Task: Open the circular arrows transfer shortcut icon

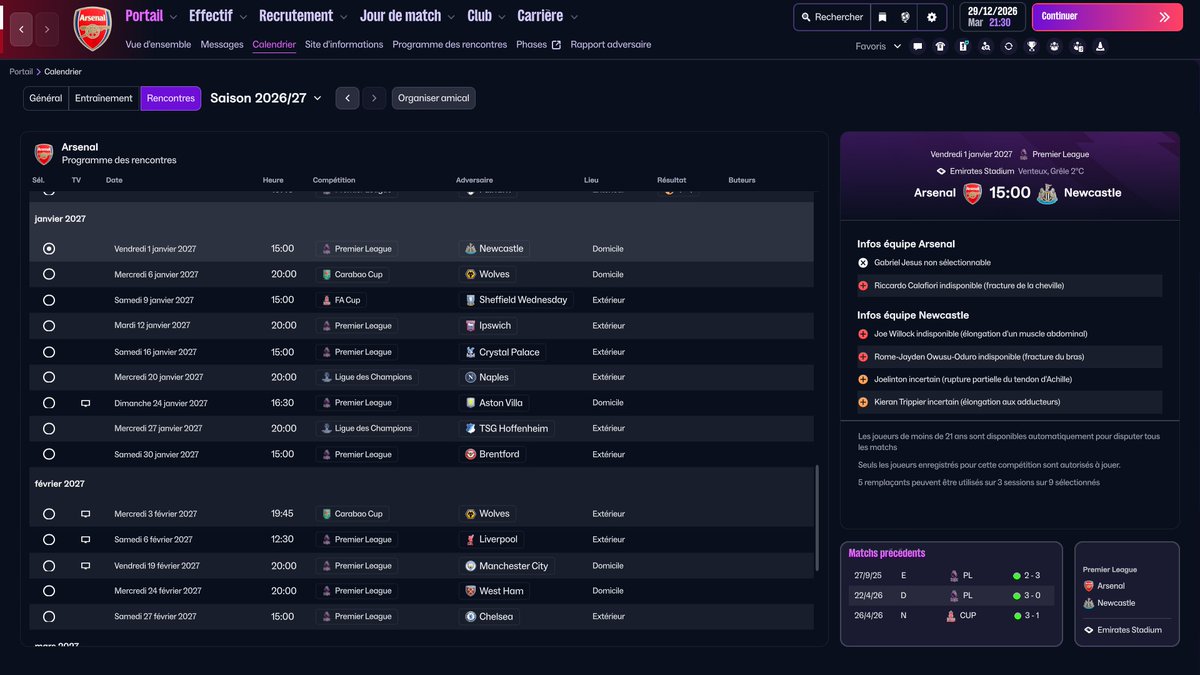Action: click(x=1009, y=46)
